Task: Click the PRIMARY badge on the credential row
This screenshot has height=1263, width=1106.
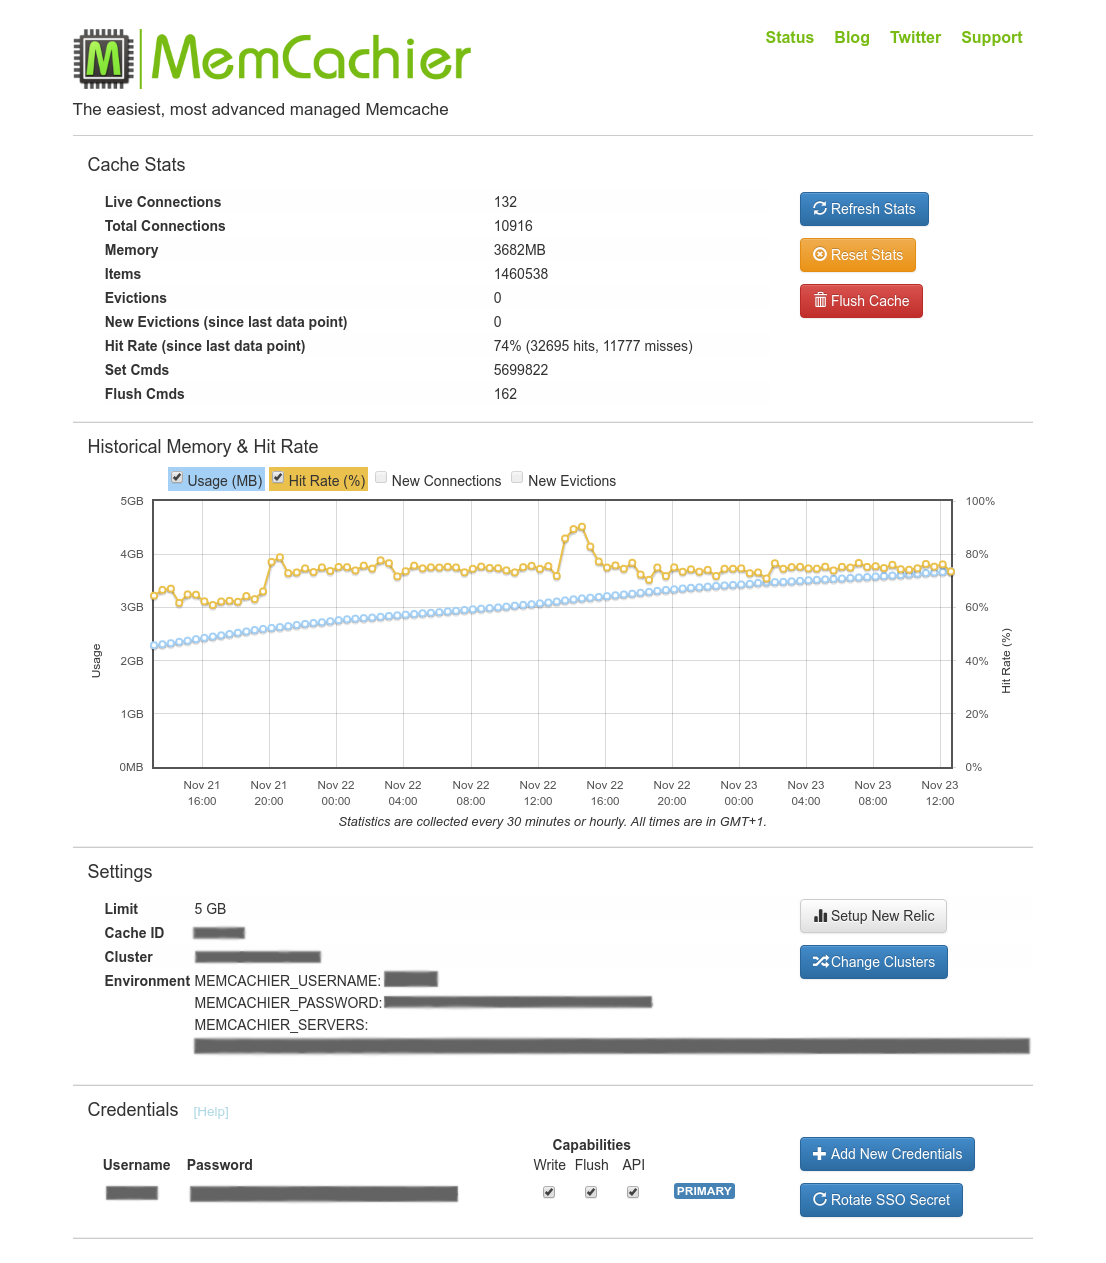Action: tap(704, 1191)
